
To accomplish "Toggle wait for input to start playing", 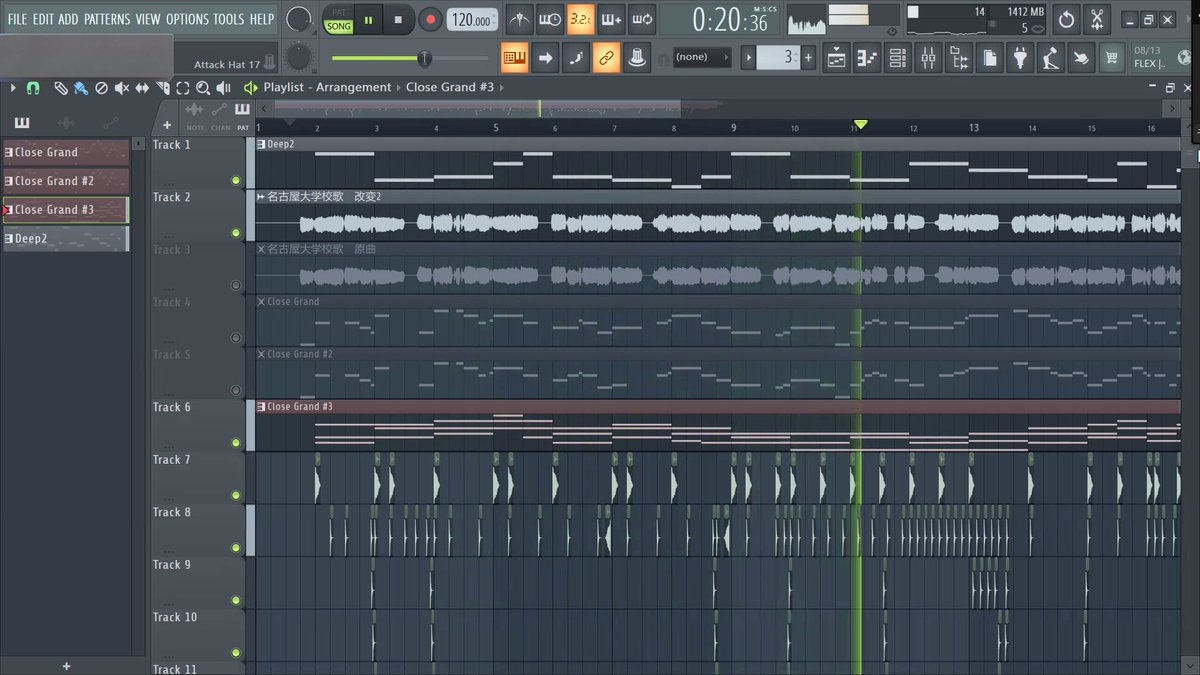I will (549, 19).
